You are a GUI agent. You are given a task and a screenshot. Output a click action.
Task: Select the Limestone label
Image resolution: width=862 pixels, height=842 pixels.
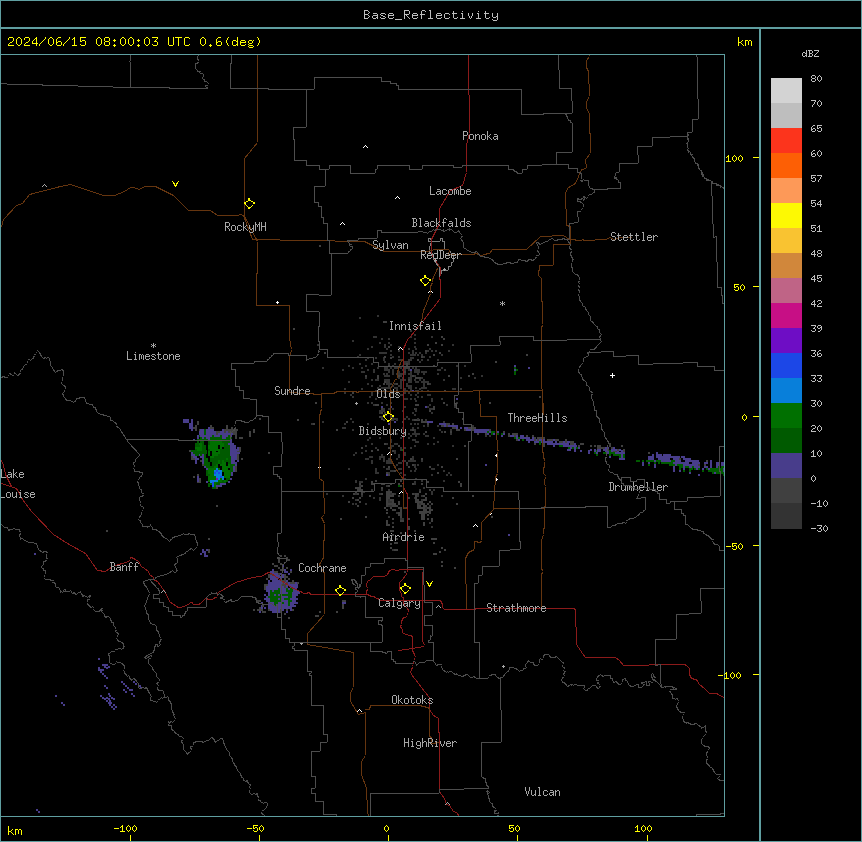153,356
